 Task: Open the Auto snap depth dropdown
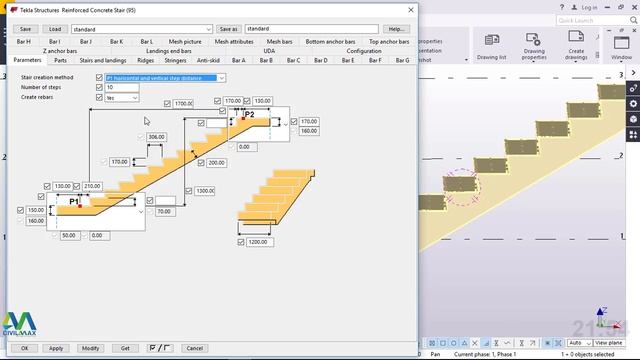[x=588, y=343]
